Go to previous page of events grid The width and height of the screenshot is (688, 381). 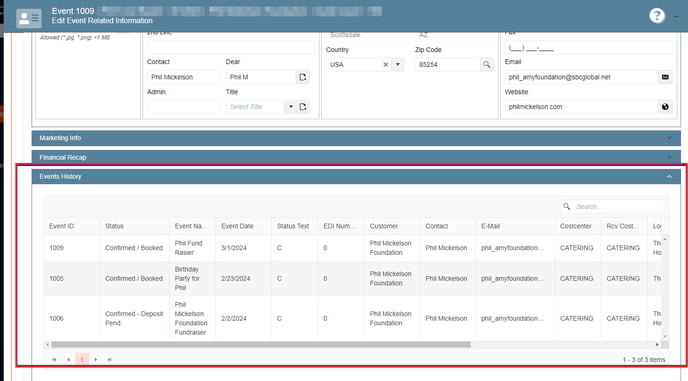point(68,359)
